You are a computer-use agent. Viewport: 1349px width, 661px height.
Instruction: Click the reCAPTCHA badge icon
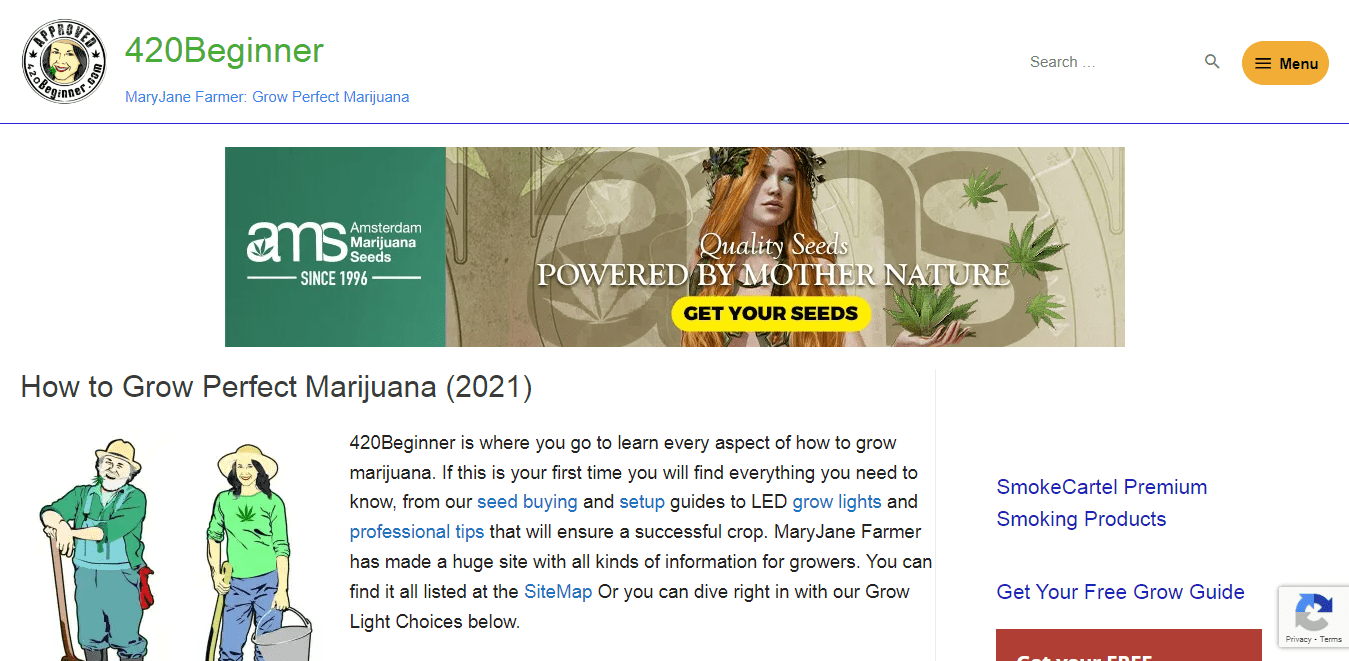pos(1313,610)
